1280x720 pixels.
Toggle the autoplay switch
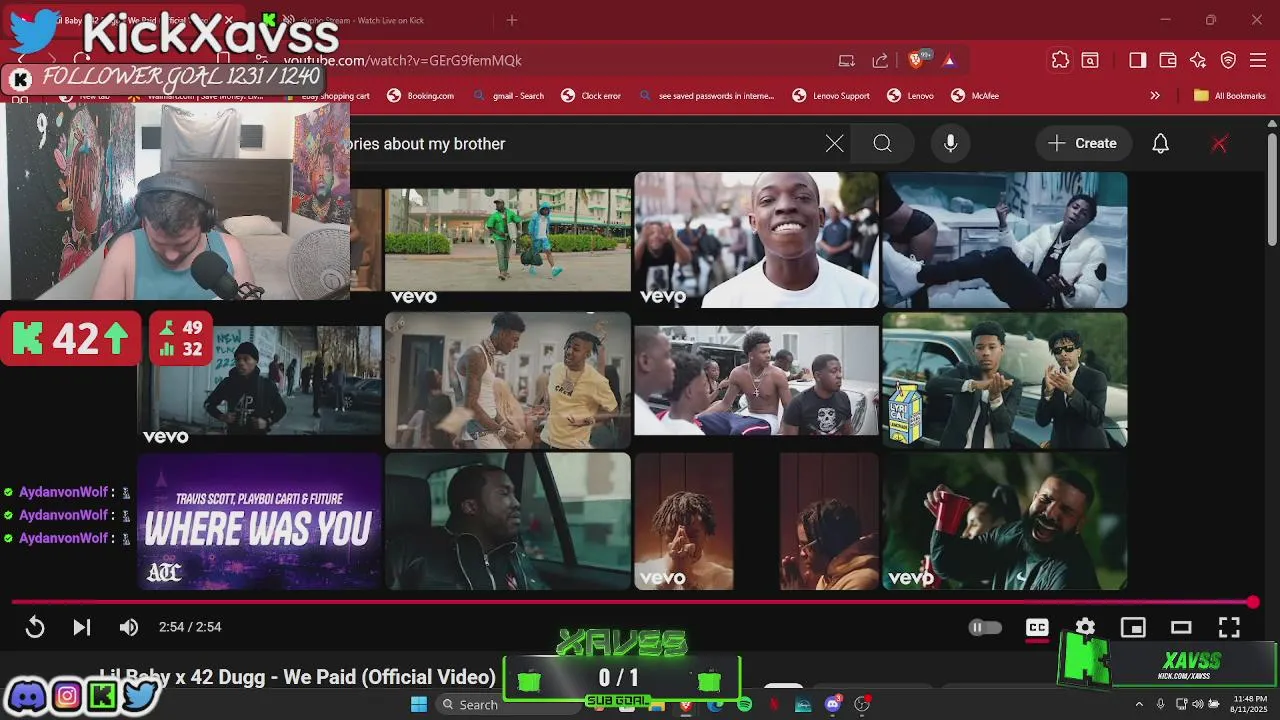(x=985, y=627)
